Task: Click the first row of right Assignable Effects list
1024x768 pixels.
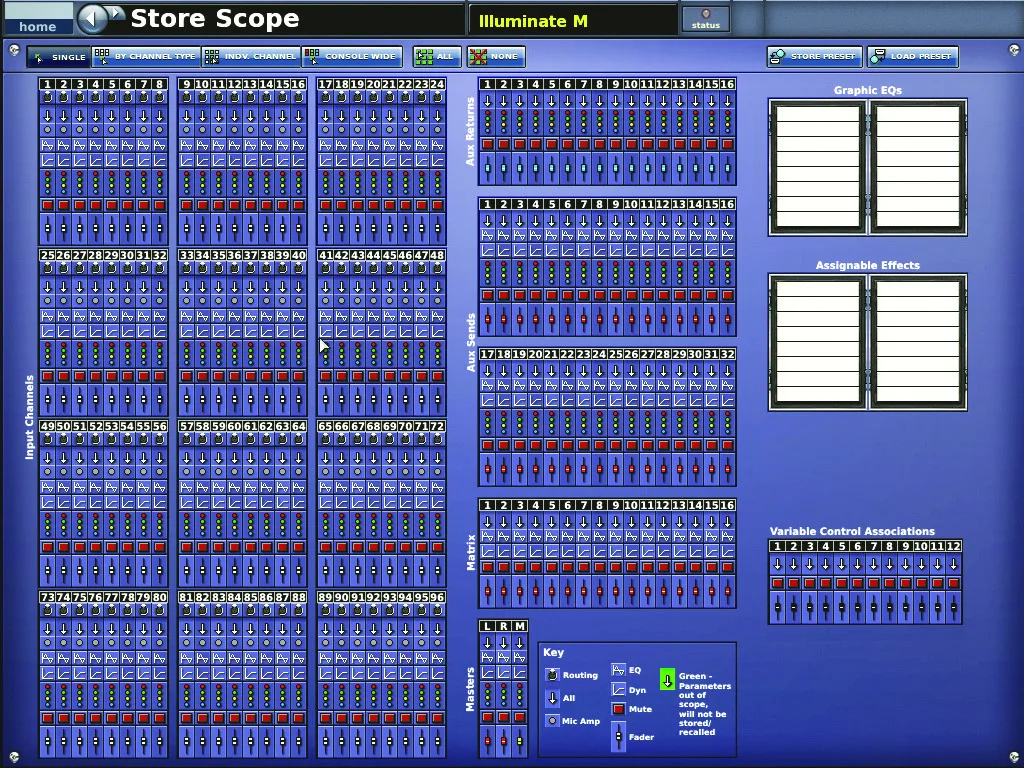Action: pyautogui.click(x=918, y=289)
